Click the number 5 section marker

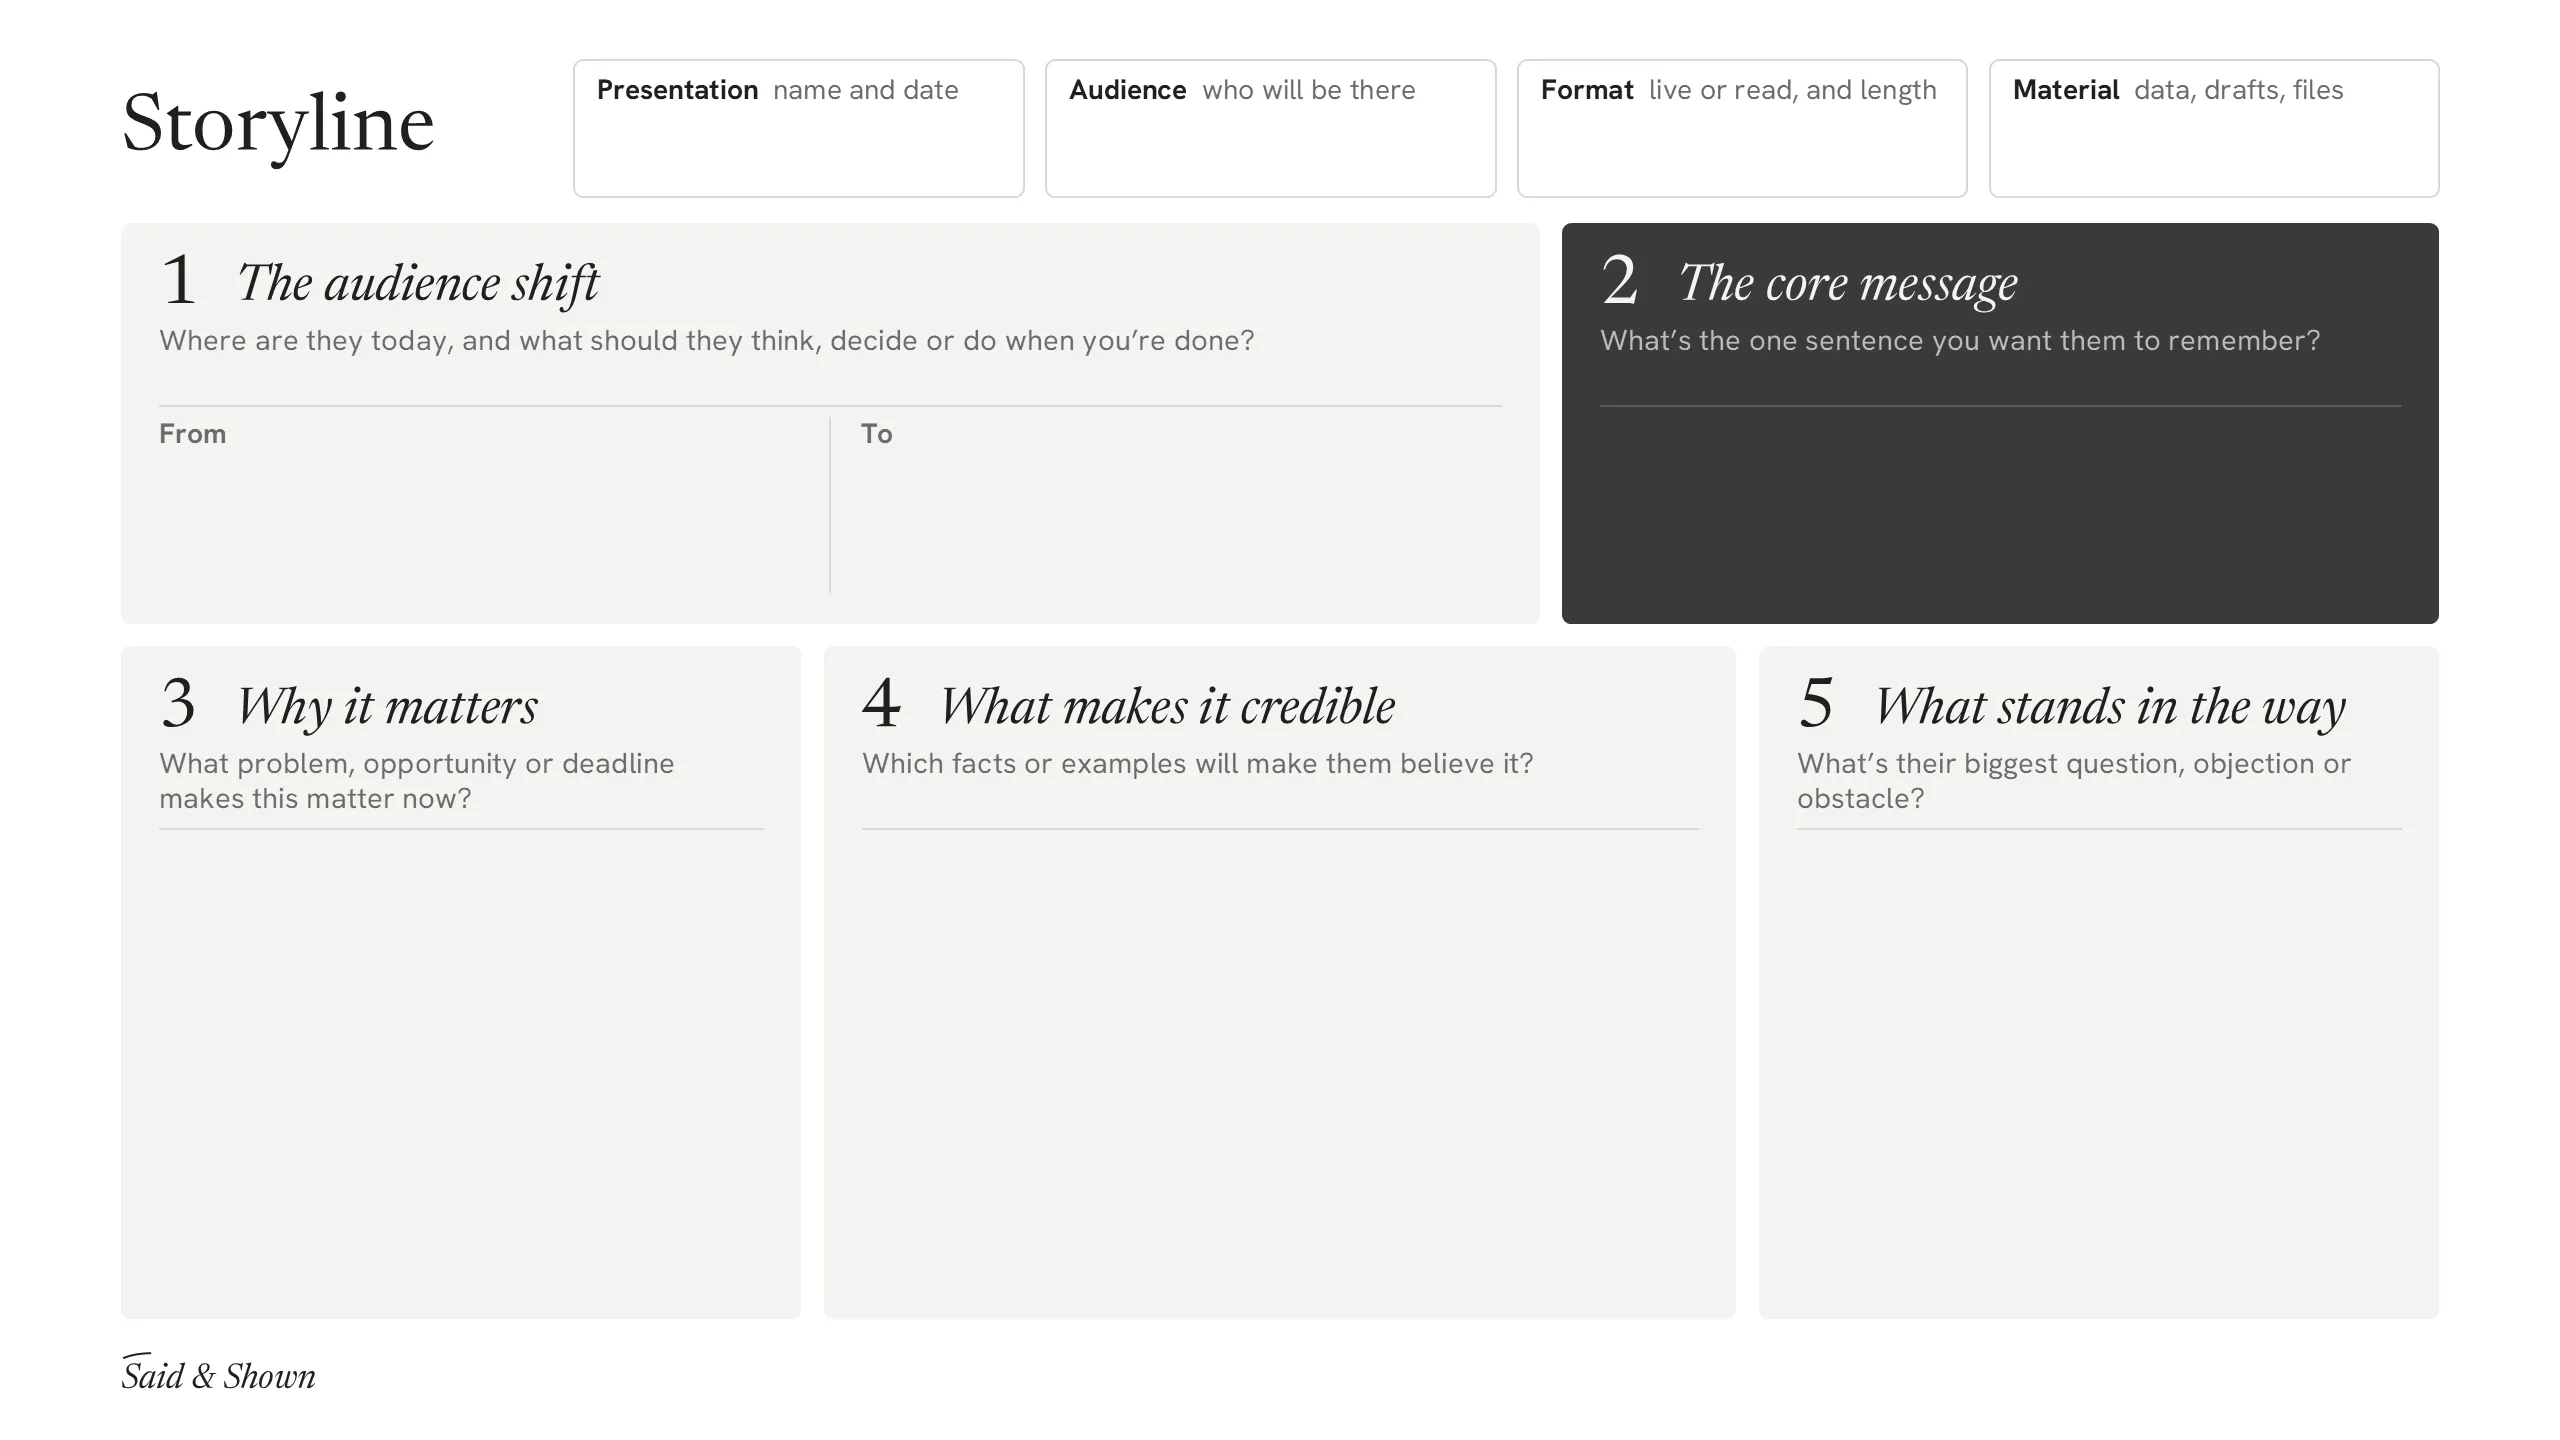[1816, 703]
